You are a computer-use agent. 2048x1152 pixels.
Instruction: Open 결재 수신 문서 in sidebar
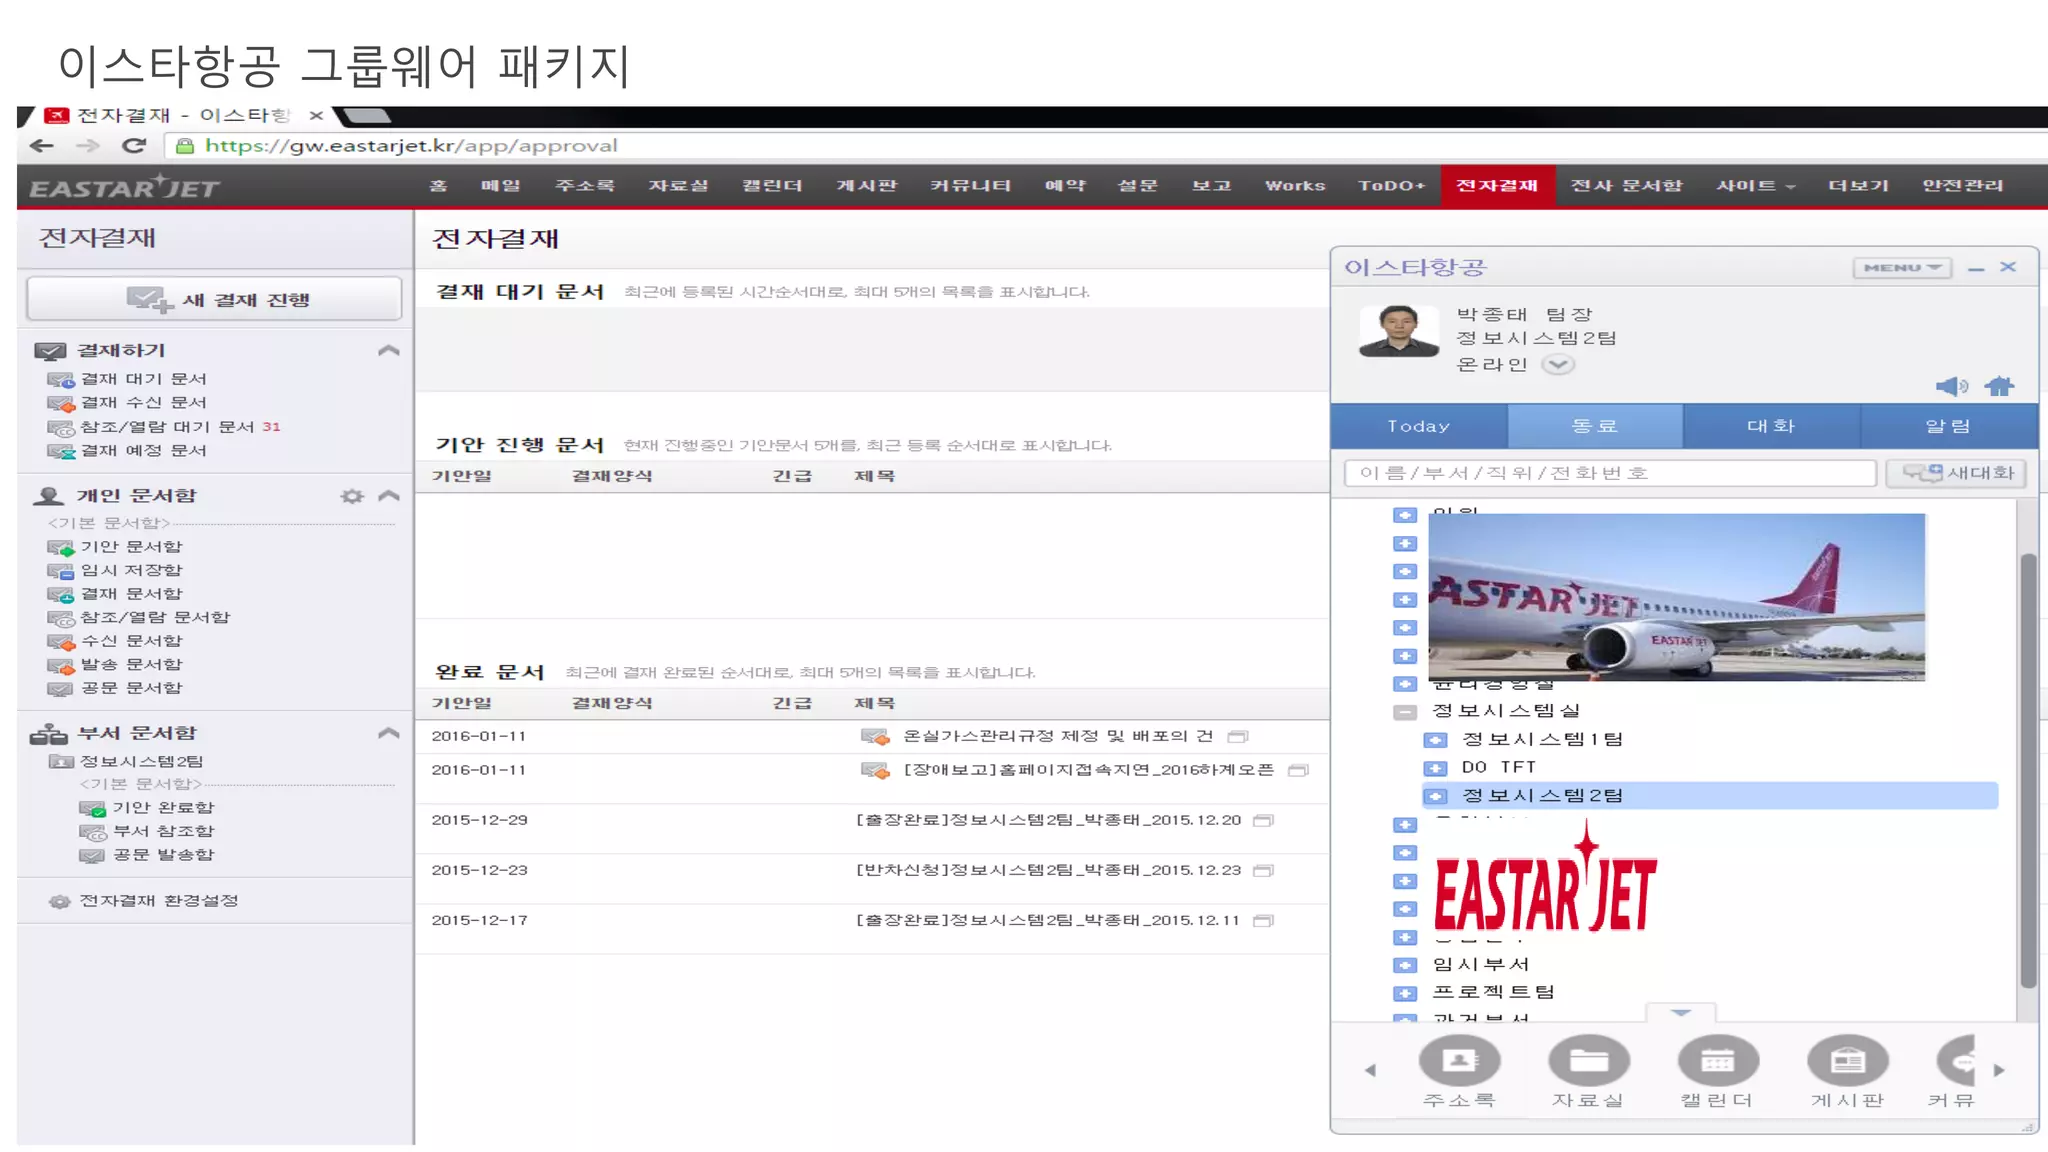[x=143, y=403]
